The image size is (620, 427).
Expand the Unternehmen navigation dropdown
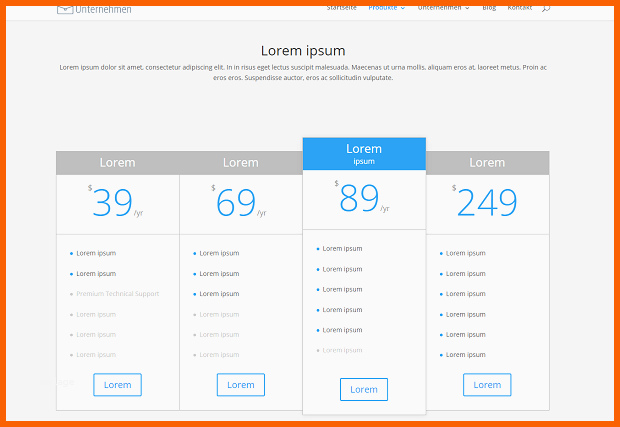(x=443, y=8)
